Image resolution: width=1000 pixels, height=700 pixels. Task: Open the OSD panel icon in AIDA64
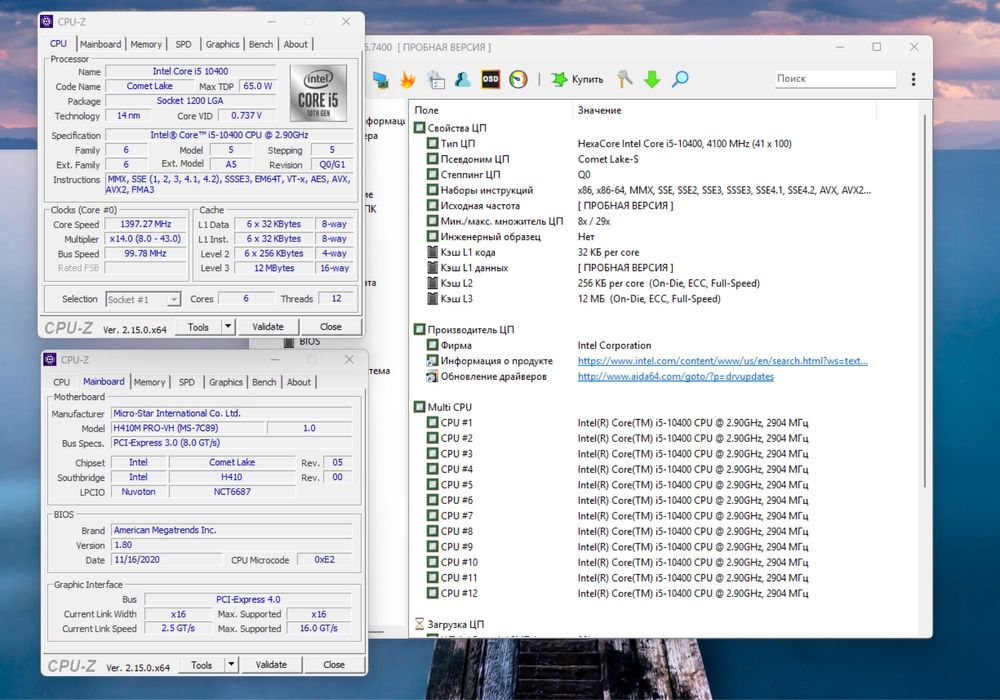[490, 79]
